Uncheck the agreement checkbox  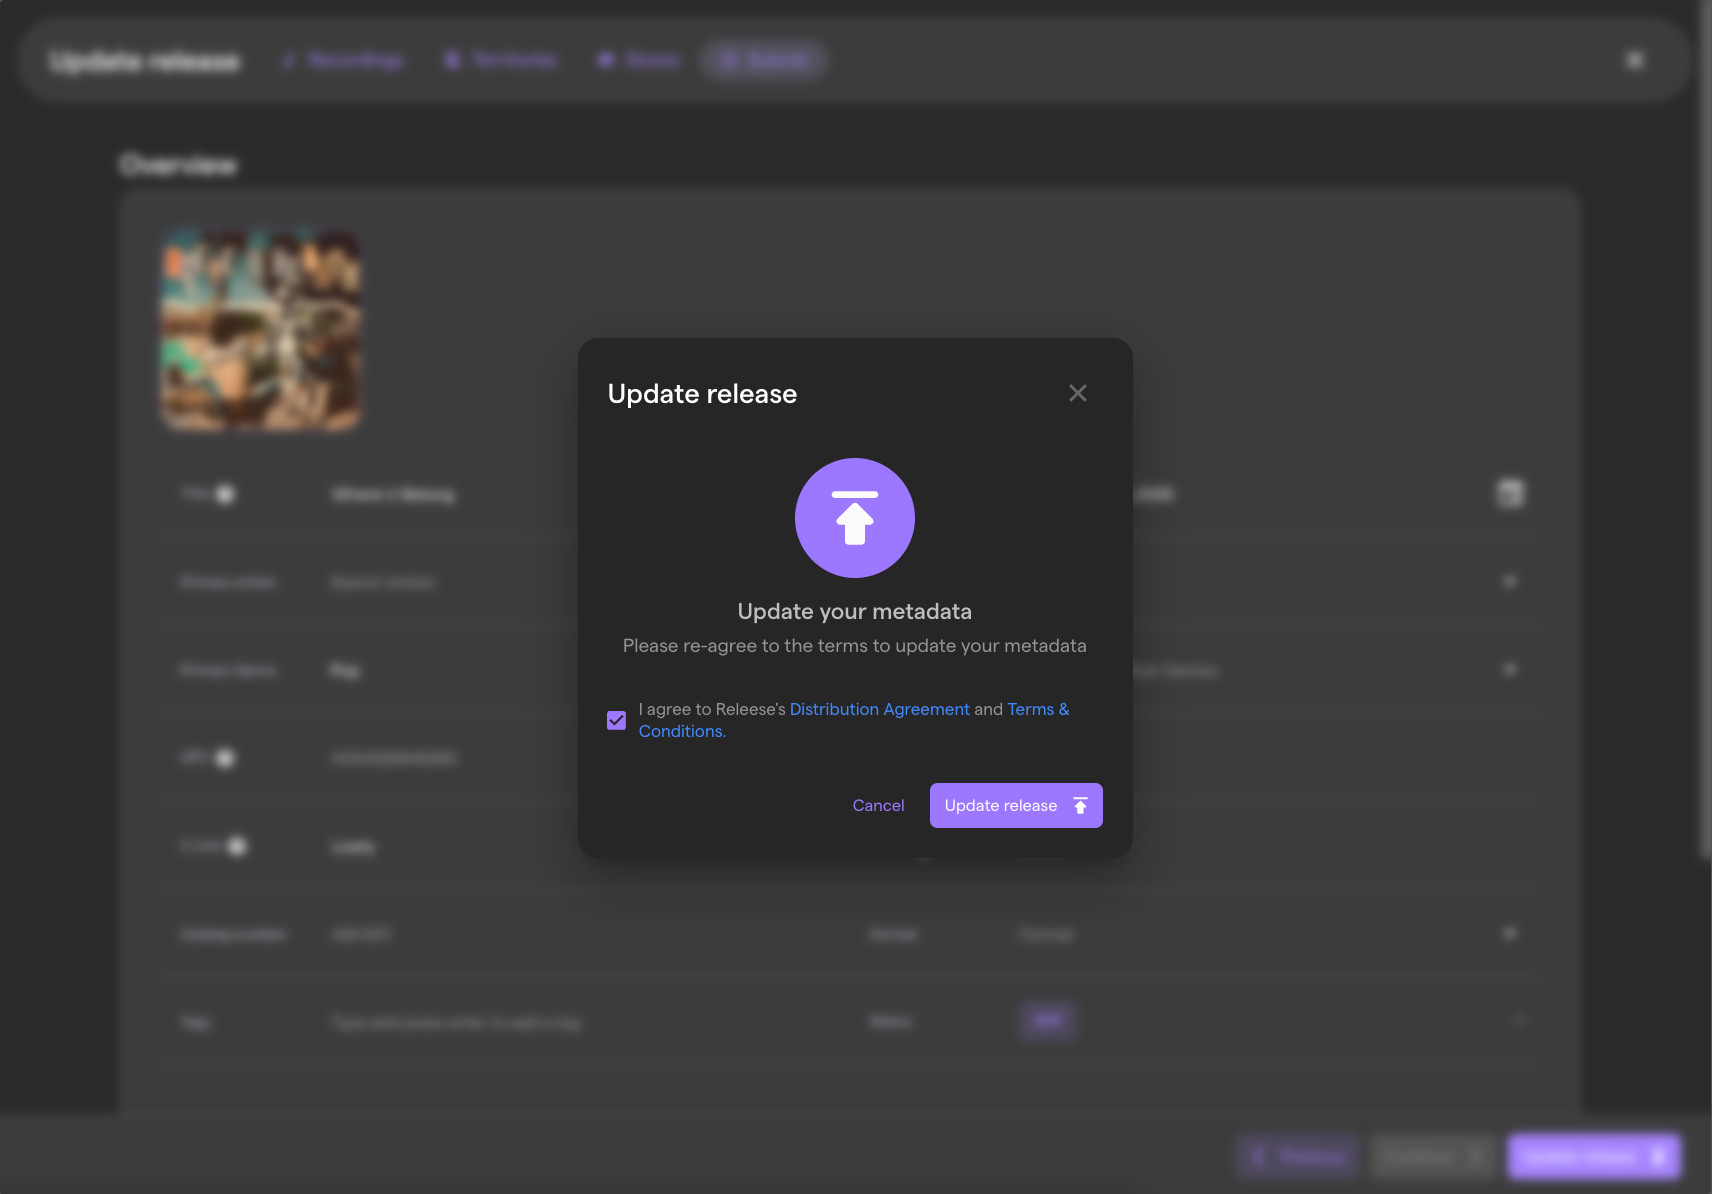[616, 720]
